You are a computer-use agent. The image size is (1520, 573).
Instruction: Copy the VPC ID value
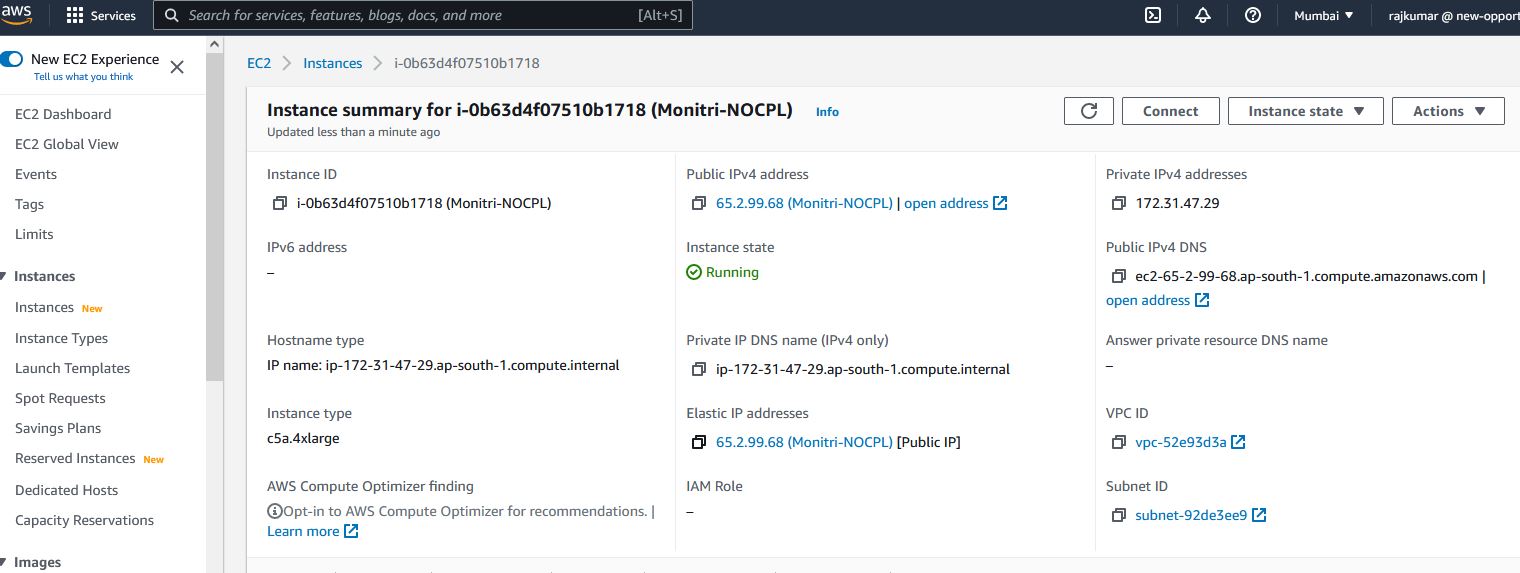coord(1119,443)
